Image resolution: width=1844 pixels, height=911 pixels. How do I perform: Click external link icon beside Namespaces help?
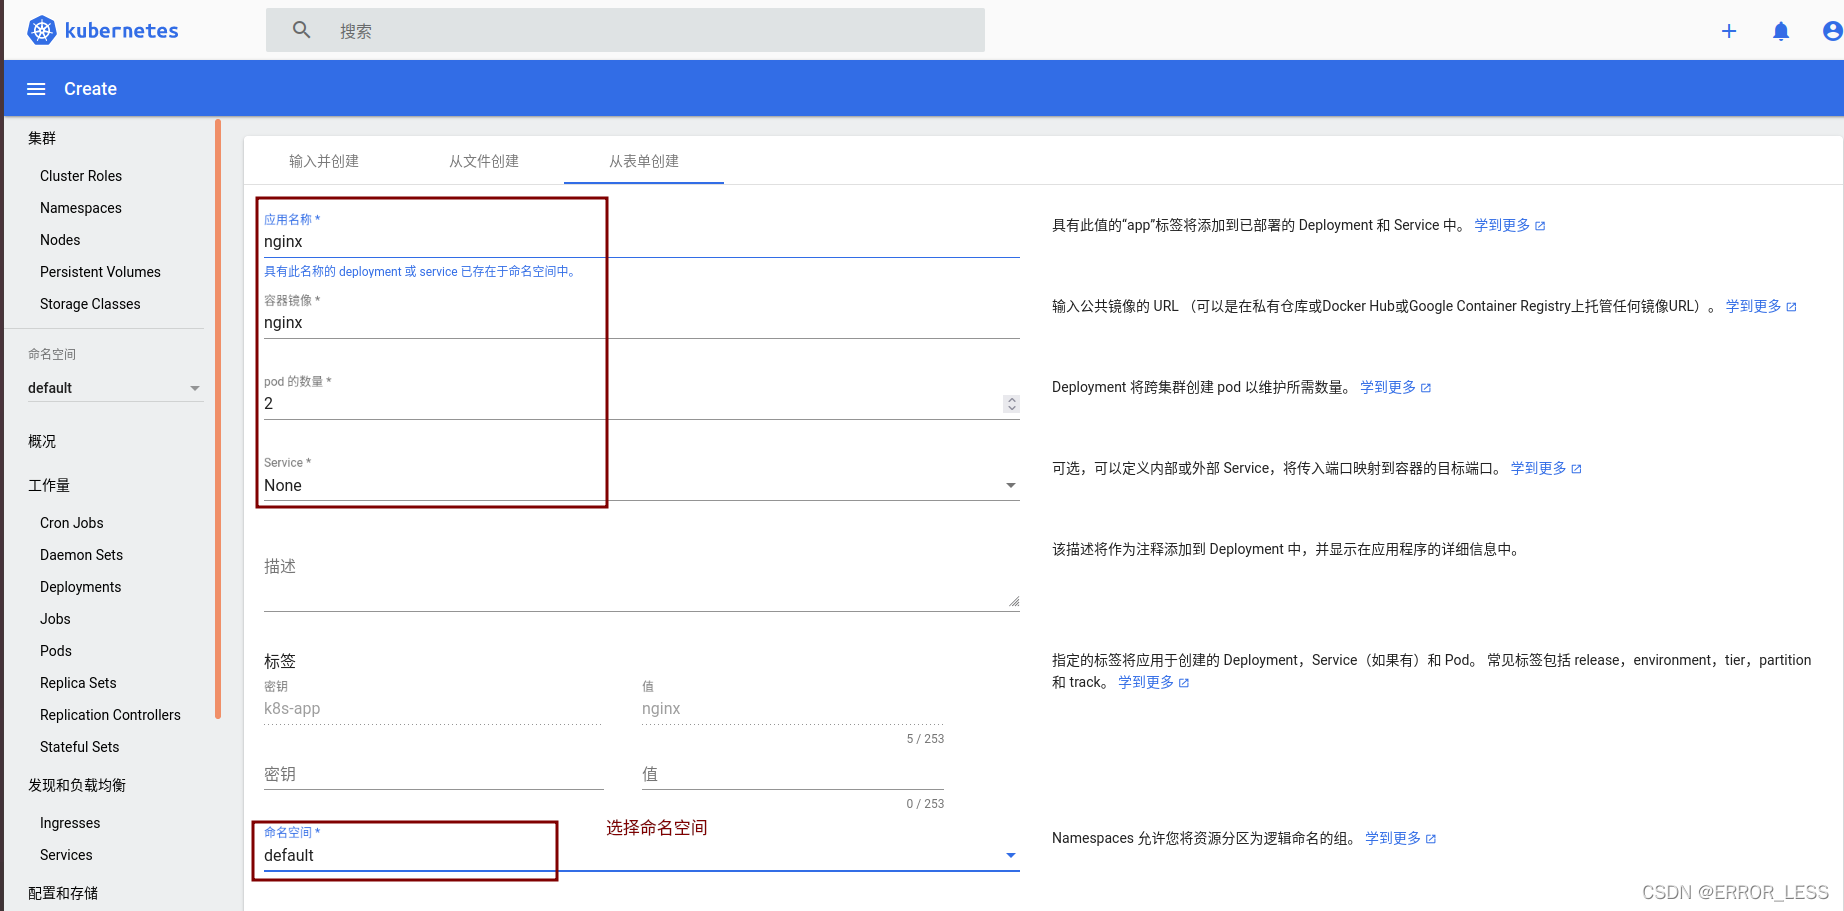tap(1431, 839)
